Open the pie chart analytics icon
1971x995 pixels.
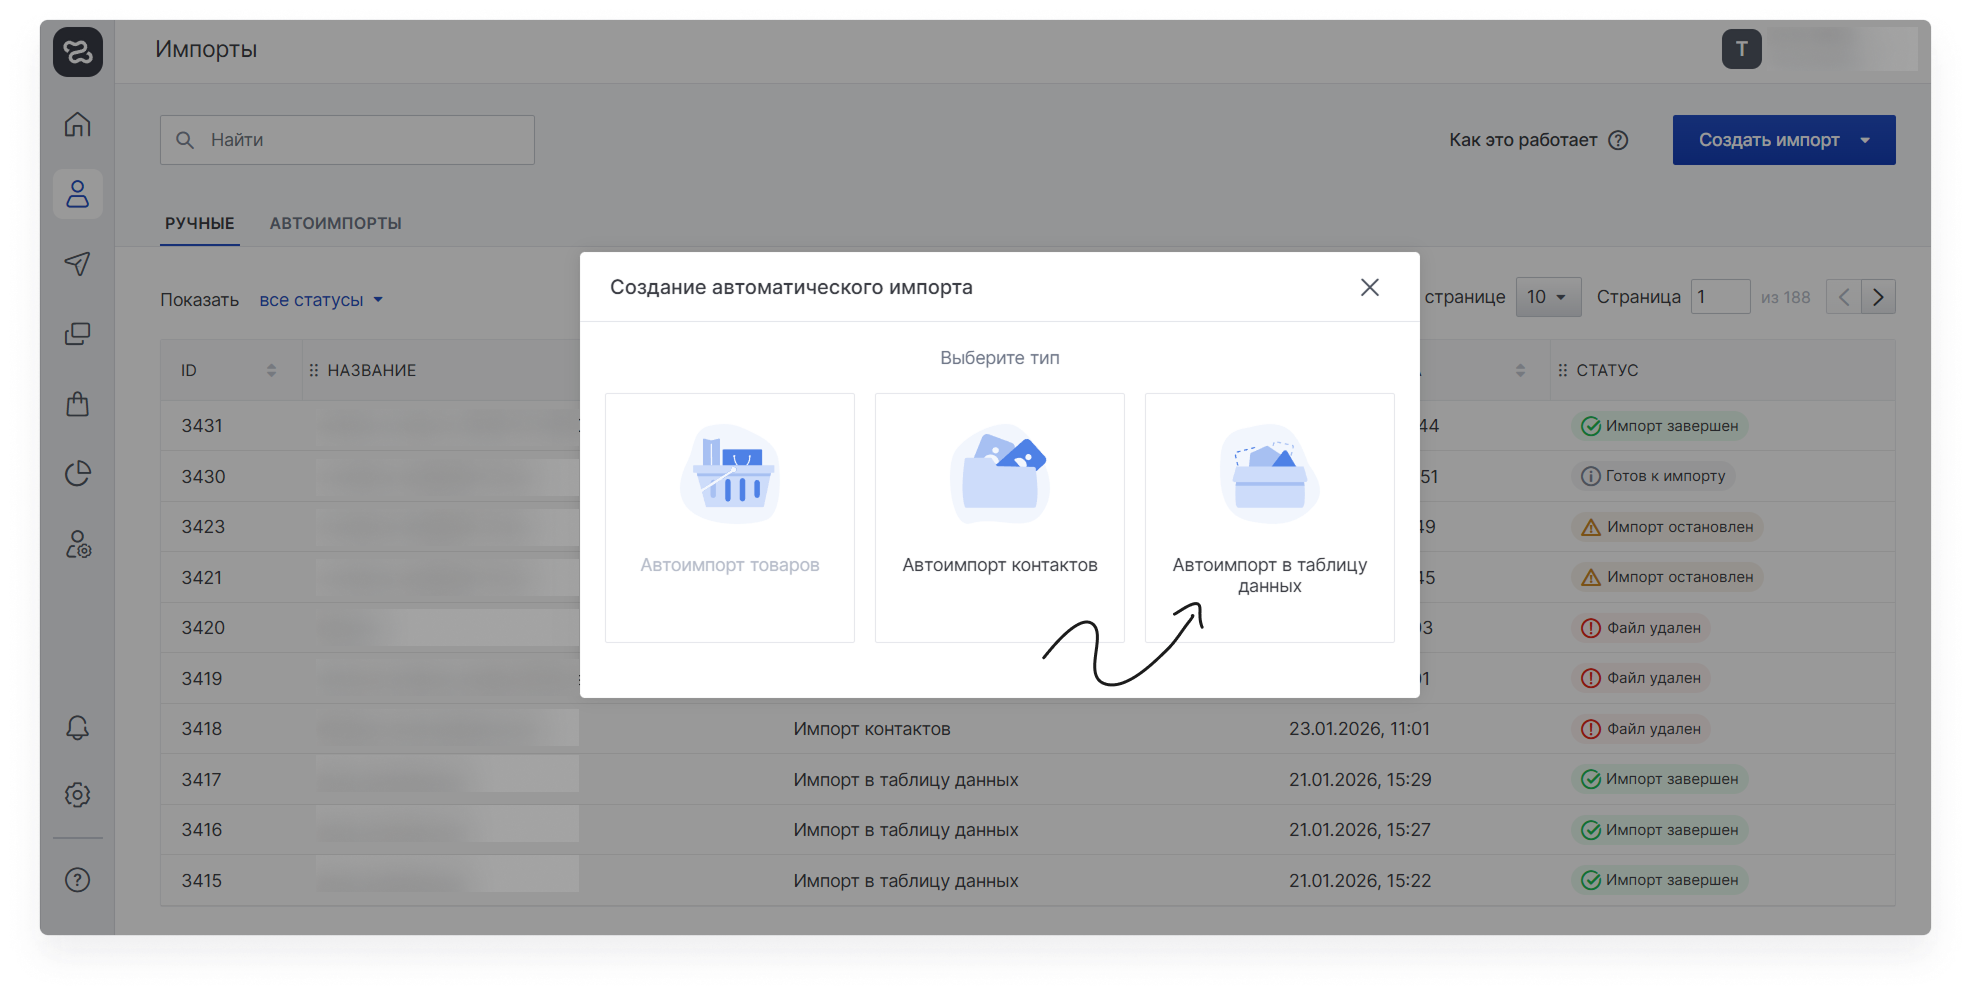pos(78,473)
